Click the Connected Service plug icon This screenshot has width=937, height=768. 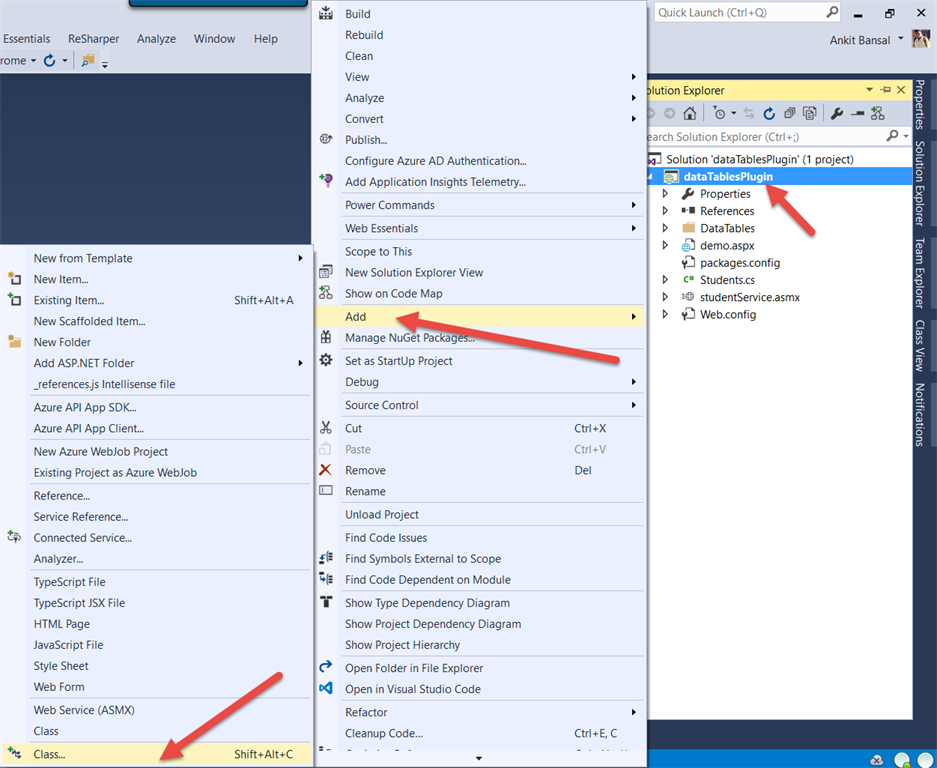click(x=14, y=537)
